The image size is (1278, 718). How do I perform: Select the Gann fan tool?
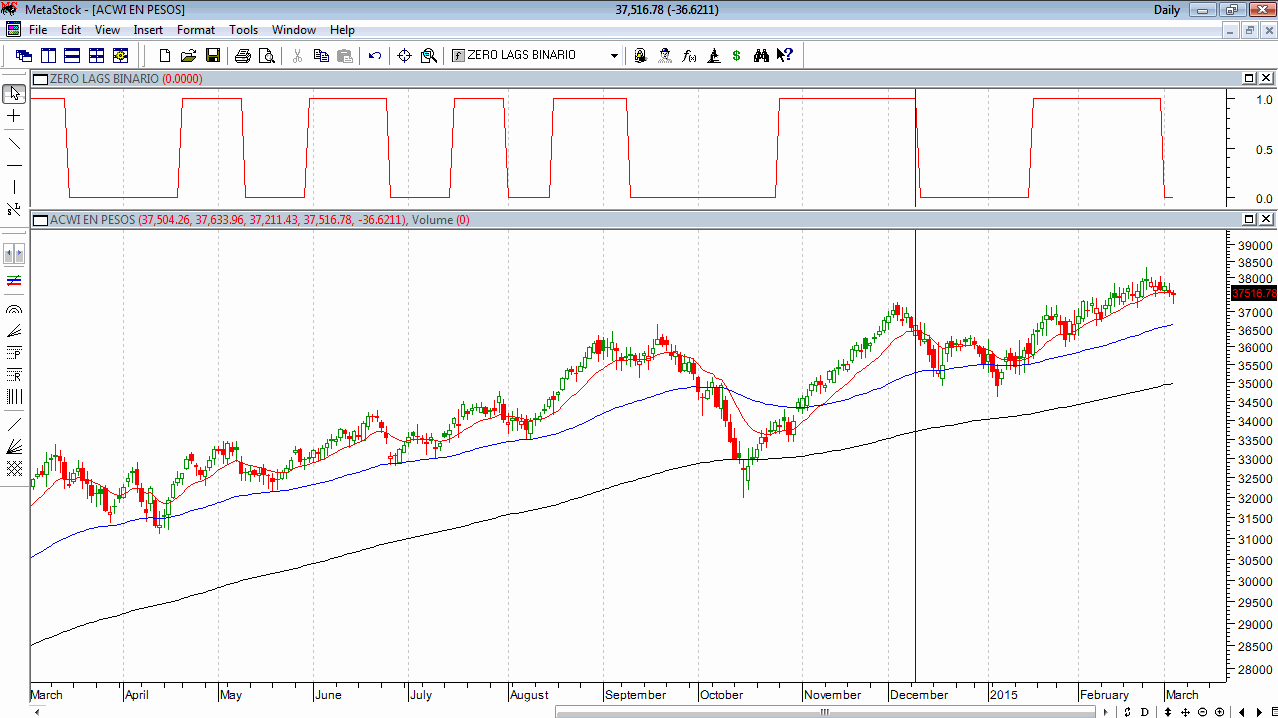[14, 446]
